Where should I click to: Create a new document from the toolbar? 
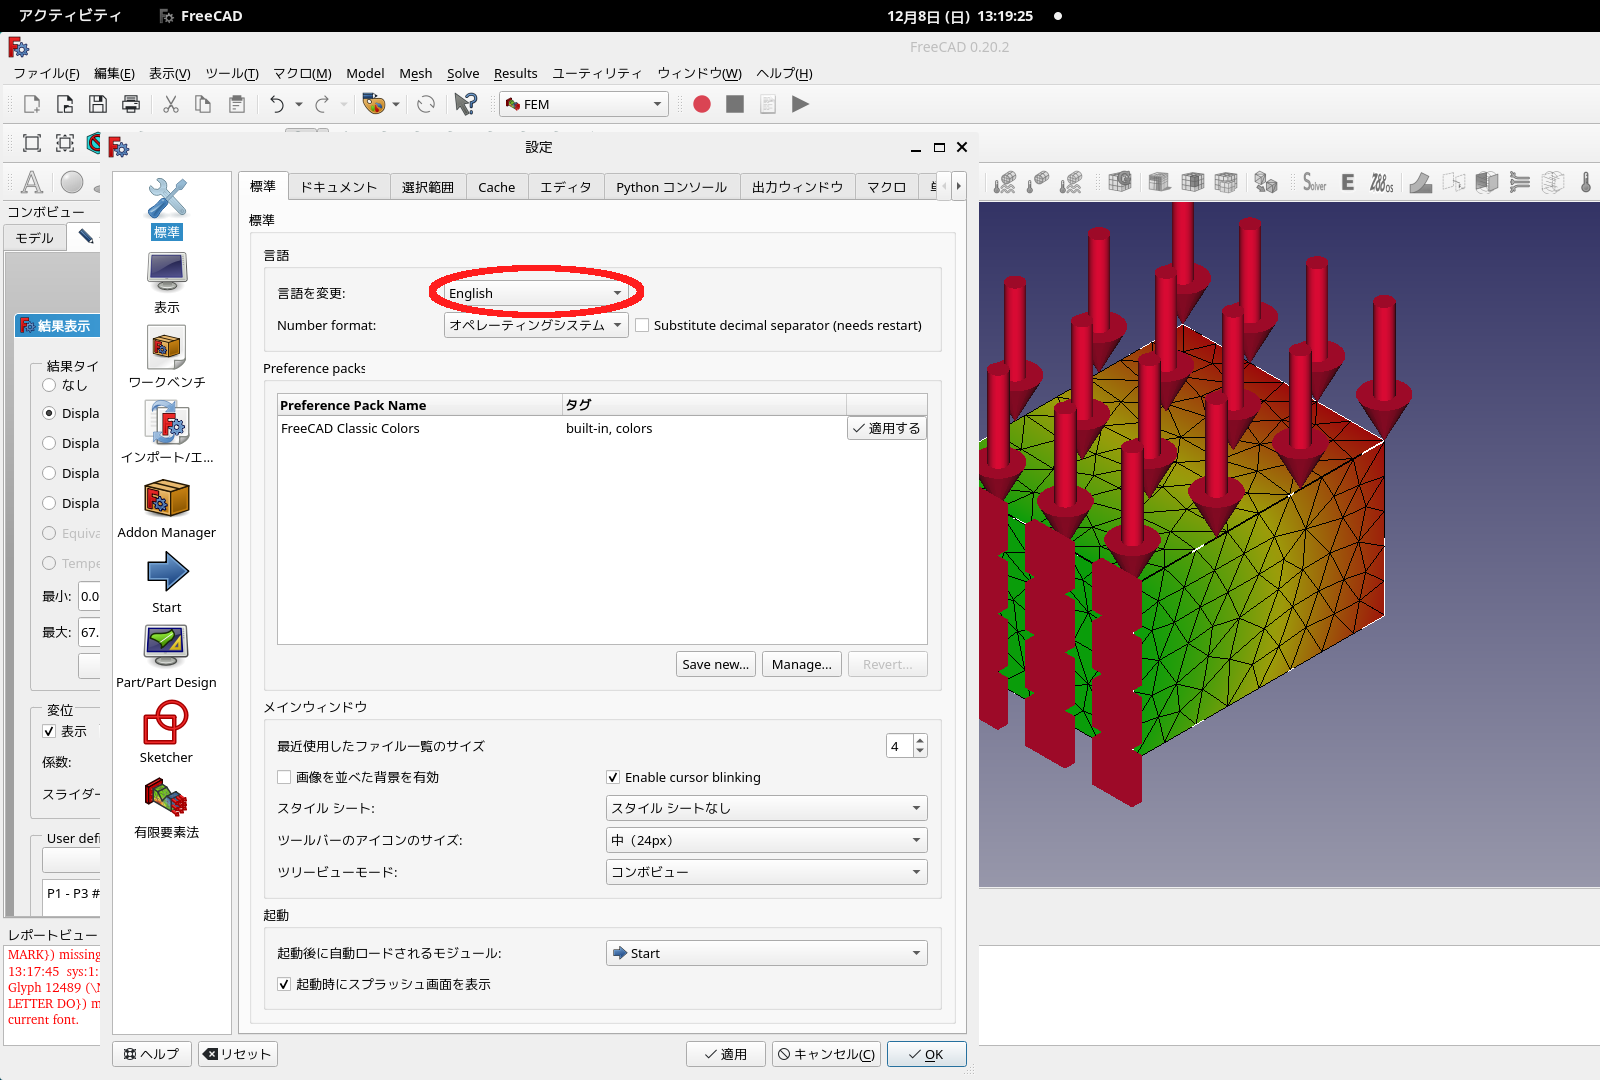tap(32, 104)
